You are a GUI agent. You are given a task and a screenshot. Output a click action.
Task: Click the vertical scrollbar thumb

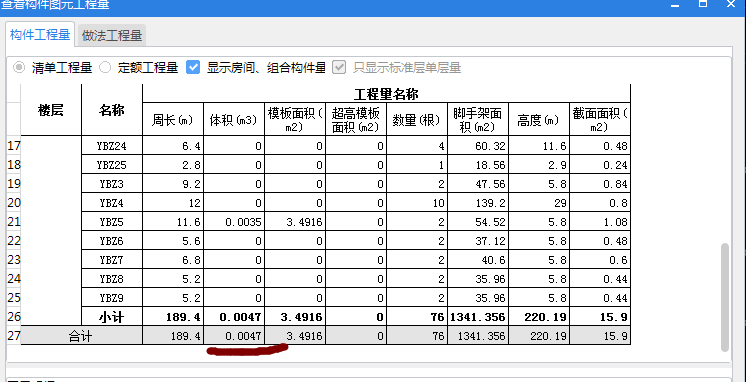(725, 297)
